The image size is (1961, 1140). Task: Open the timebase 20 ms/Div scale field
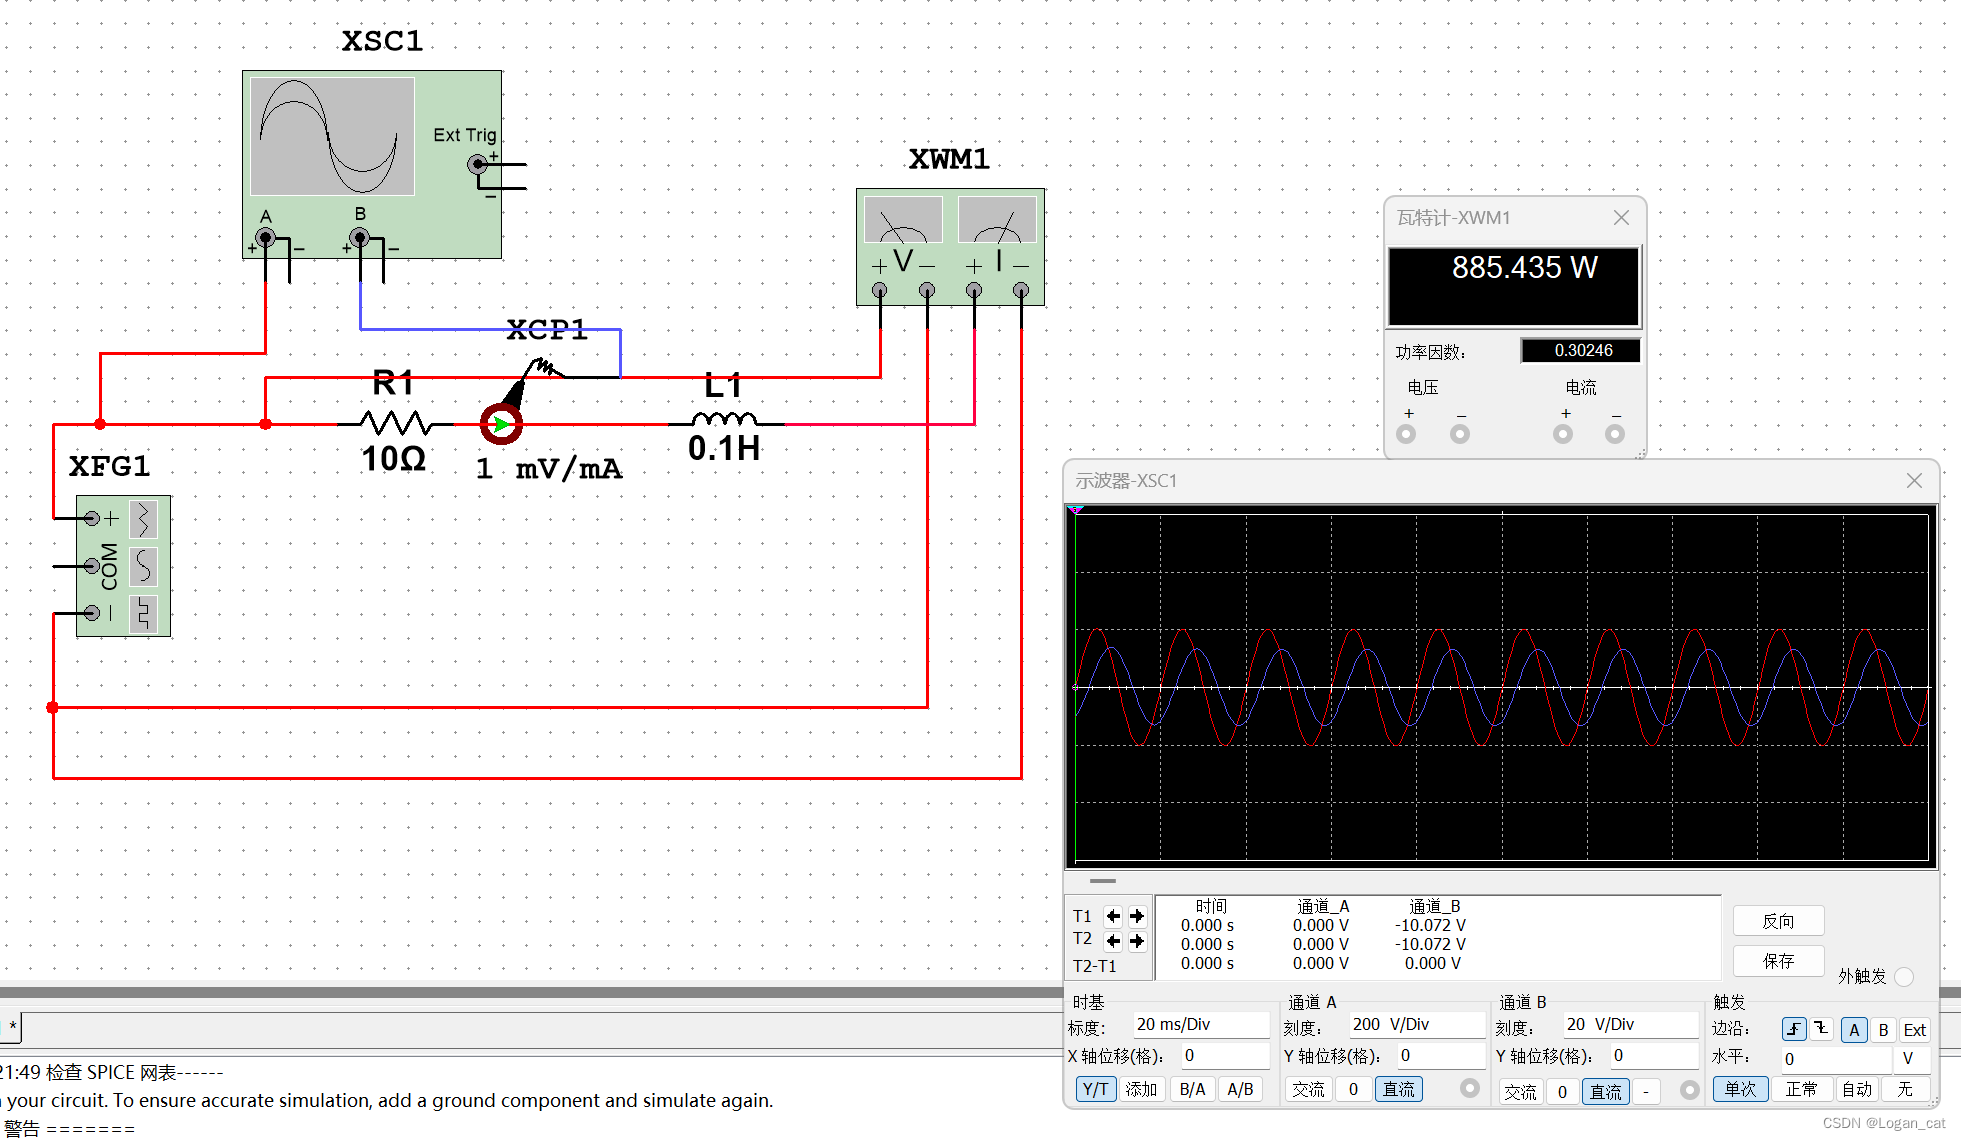pos(1200,1024)
